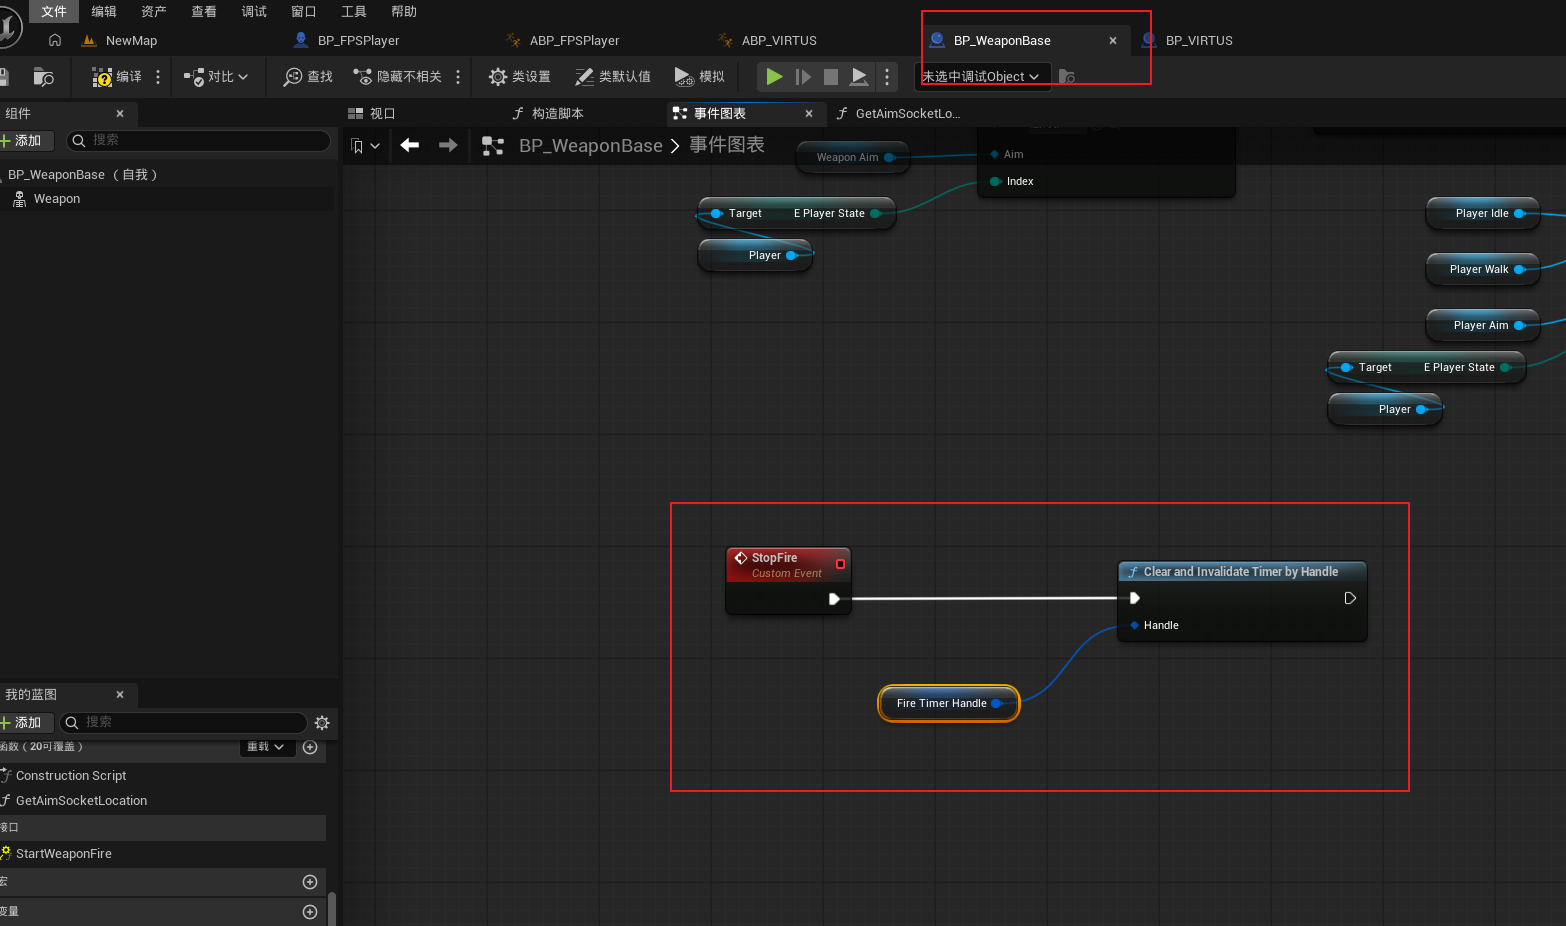The height and width of the screenshot is (926, 1566).
Task: Open the 编辑 menu
Action: tap(104, 11)
